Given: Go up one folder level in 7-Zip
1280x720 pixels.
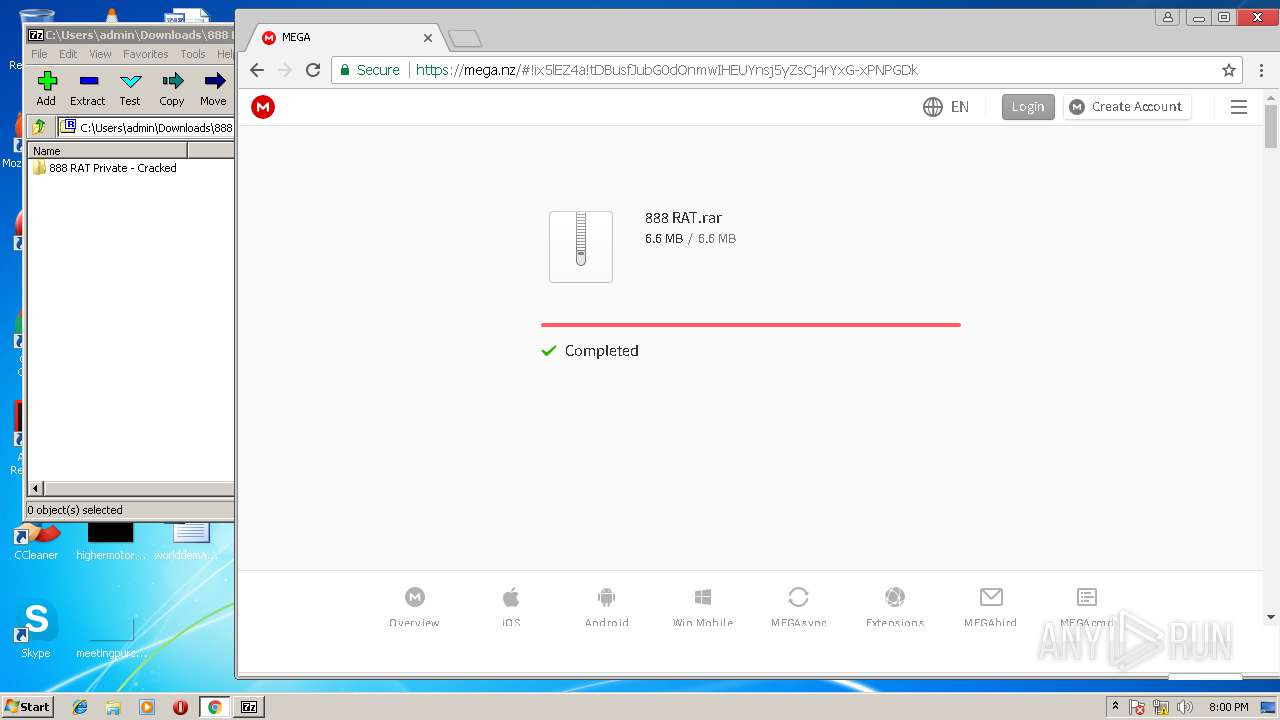Looking at the screenshot, I should (39, 127).
